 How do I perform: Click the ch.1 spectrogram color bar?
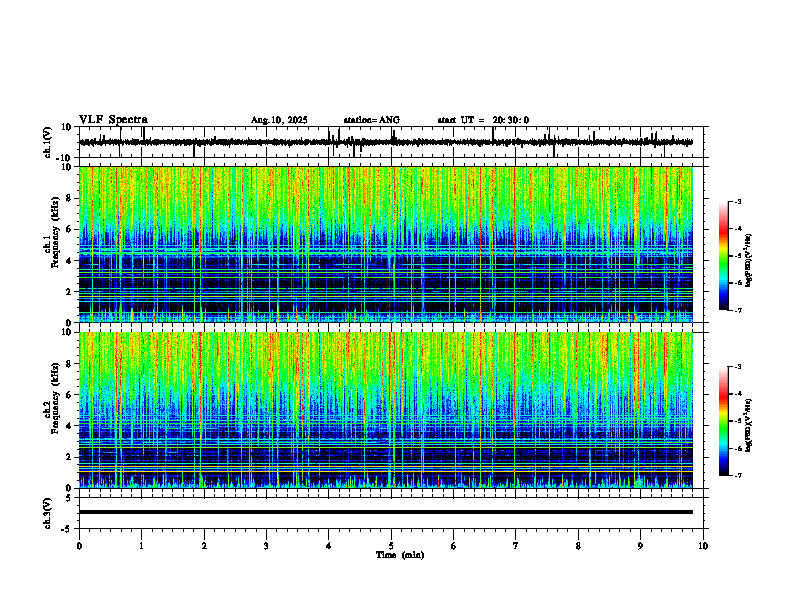coord(723,256)
